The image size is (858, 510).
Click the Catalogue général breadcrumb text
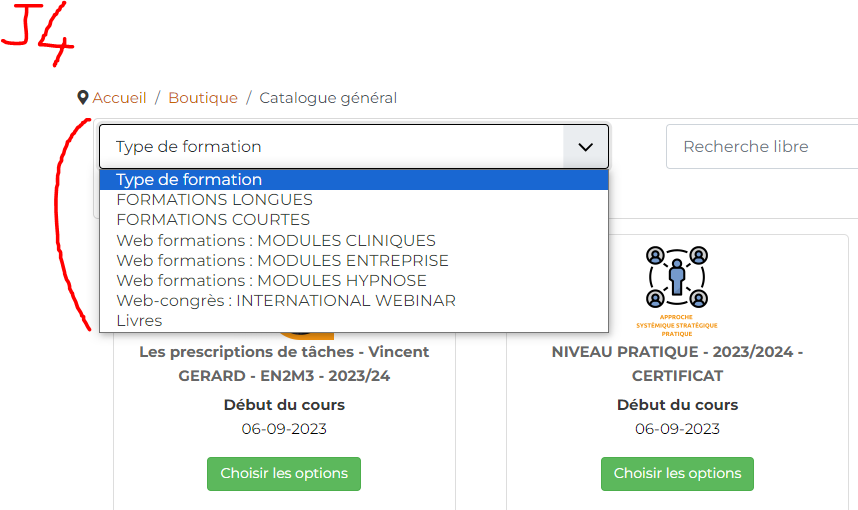(328, 98)
